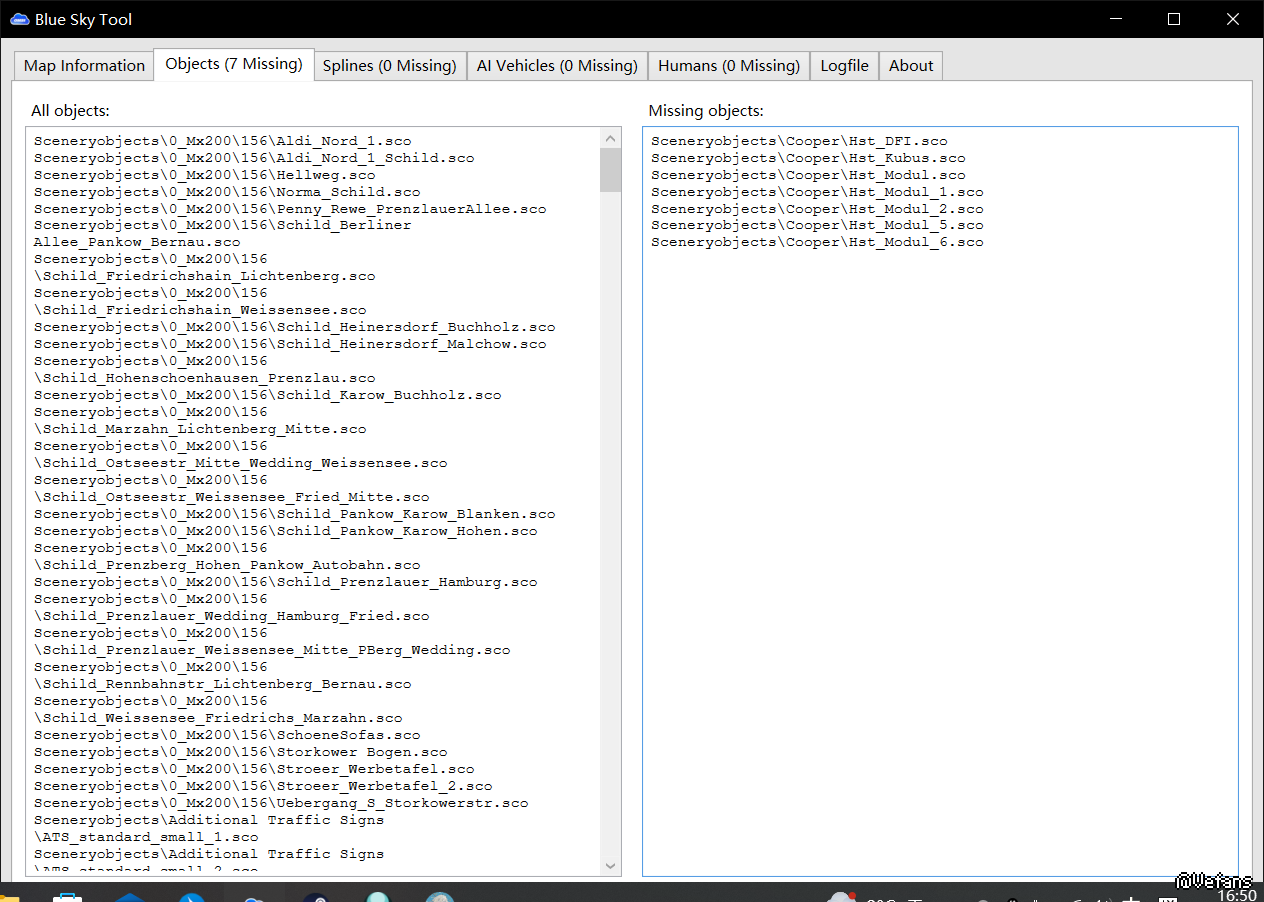Show the About tab
The image size is (1264, 902).
[911, 66]
